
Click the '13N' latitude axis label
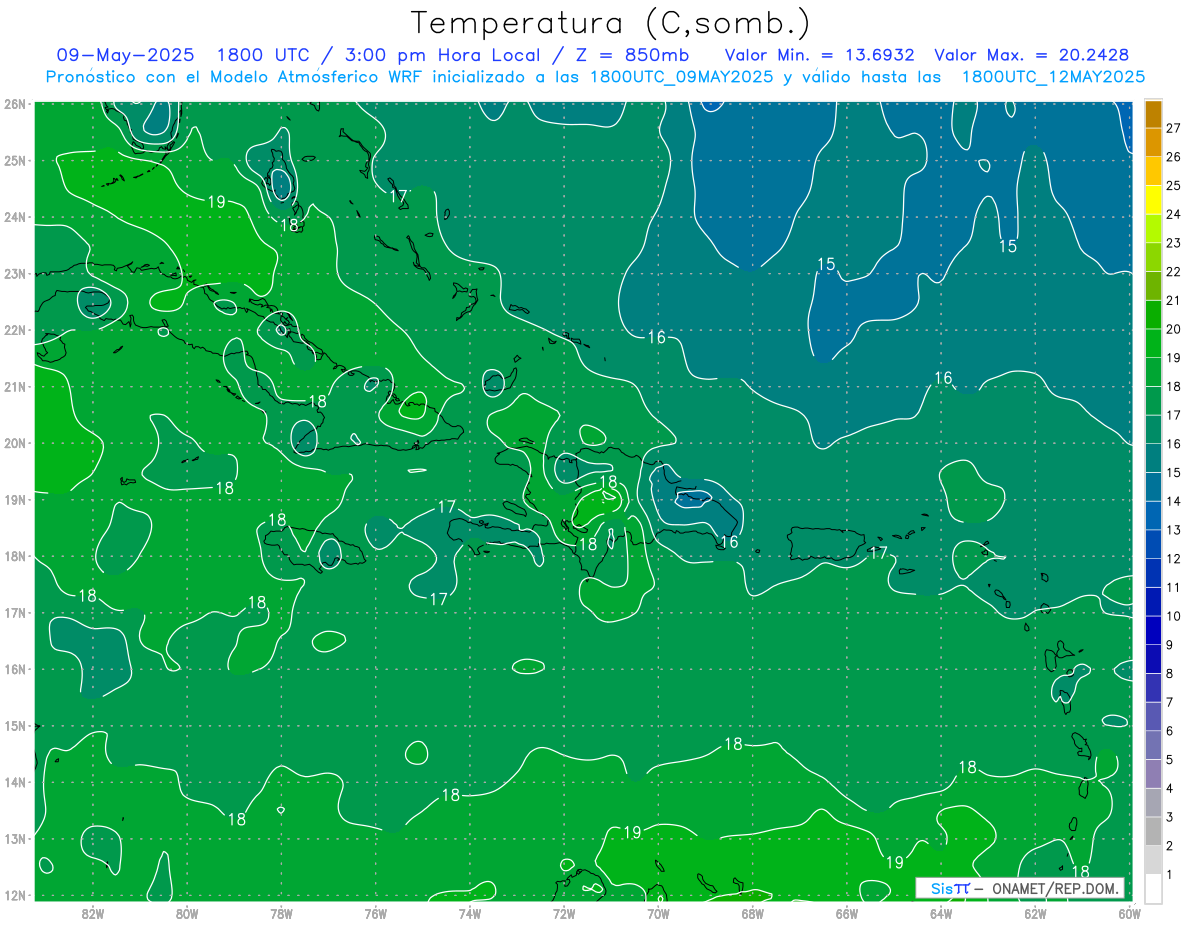click(x=14, y=838)
